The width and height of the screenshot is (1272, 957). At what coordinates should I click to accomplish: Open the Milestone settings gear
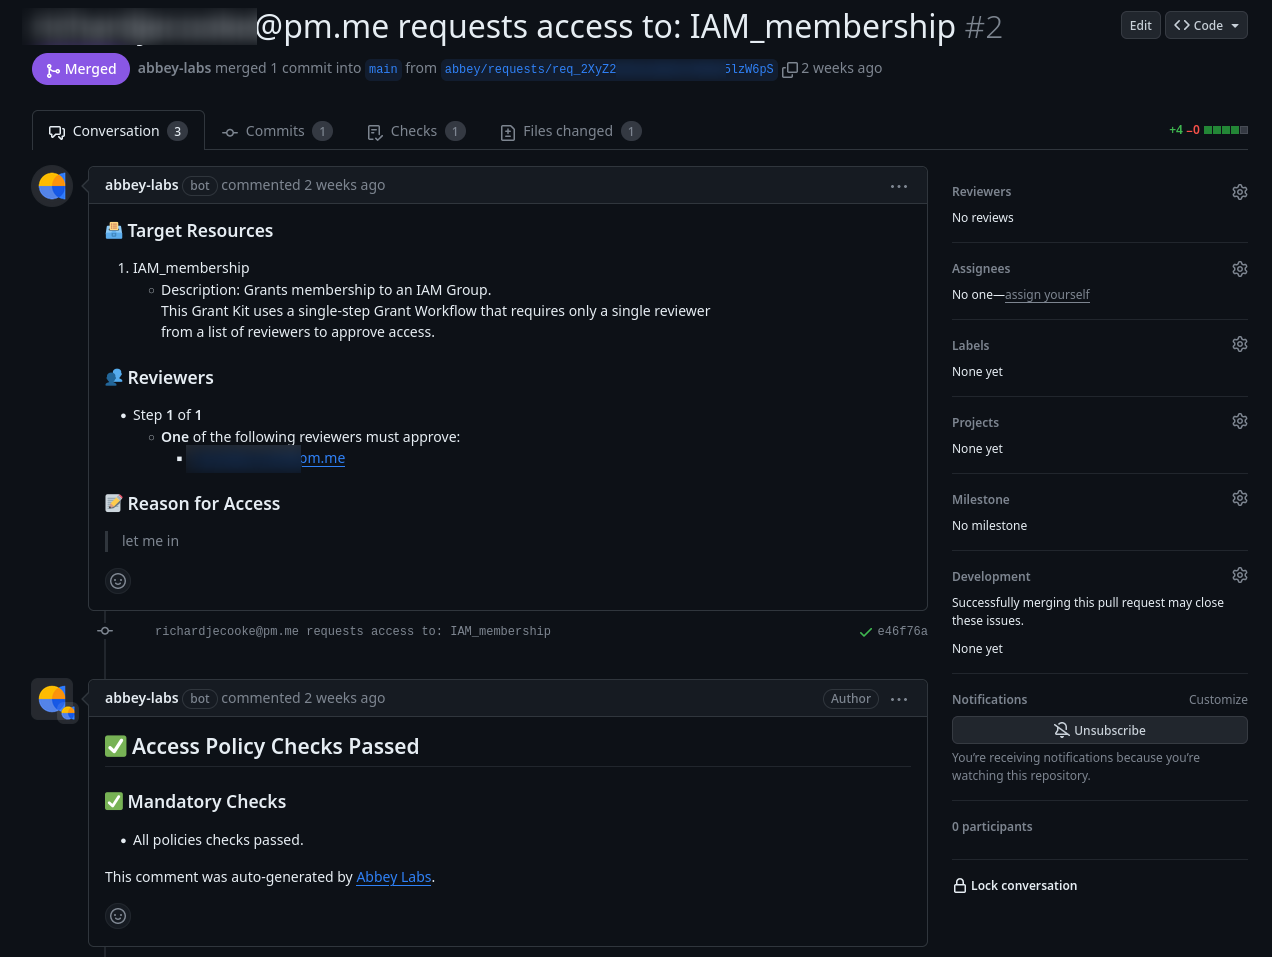[1240, 498]
